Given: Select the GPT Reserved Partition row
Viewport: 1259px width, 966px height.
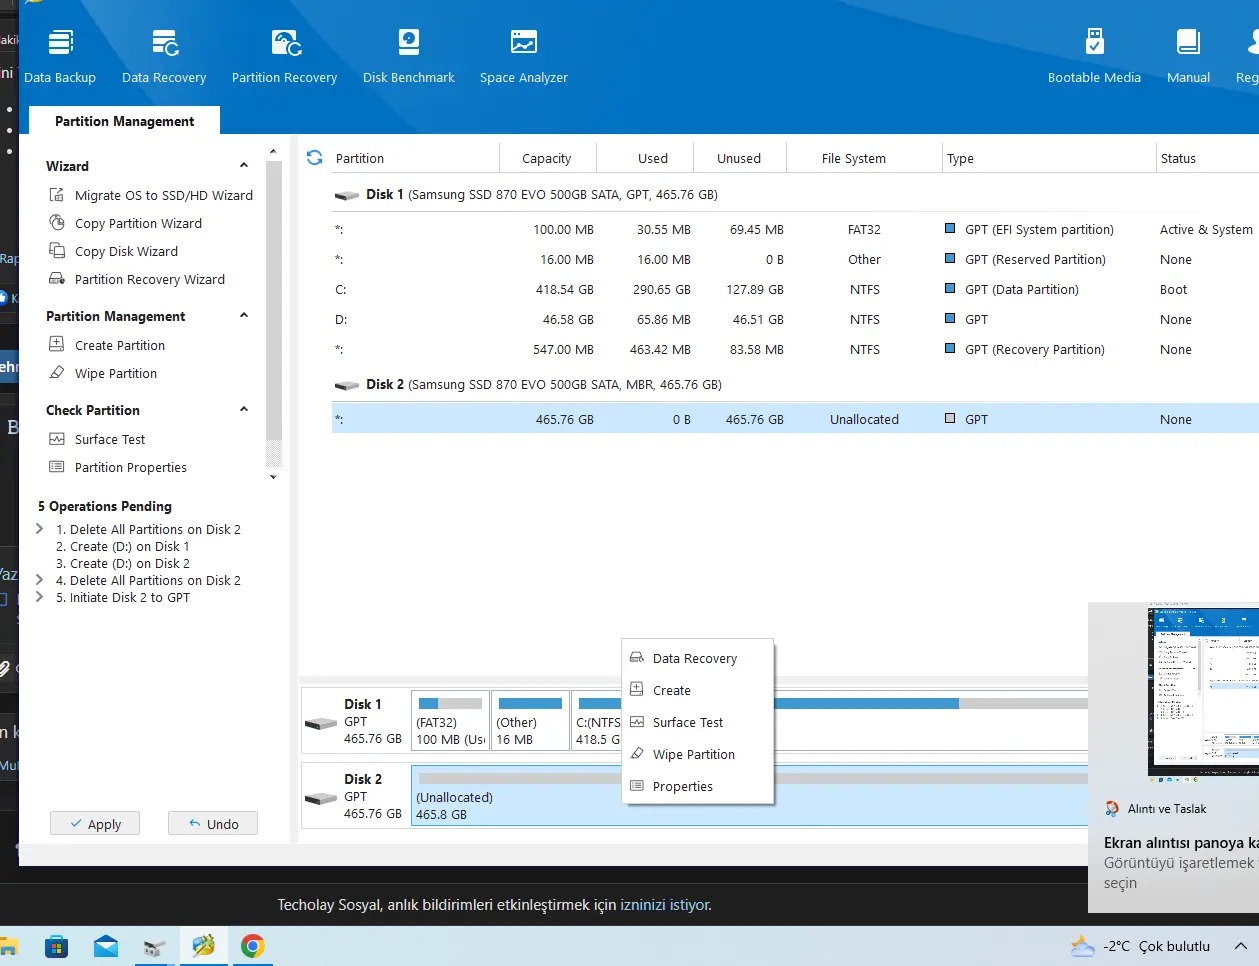Looking at the screenshot, I should click(x=795, y=259).
